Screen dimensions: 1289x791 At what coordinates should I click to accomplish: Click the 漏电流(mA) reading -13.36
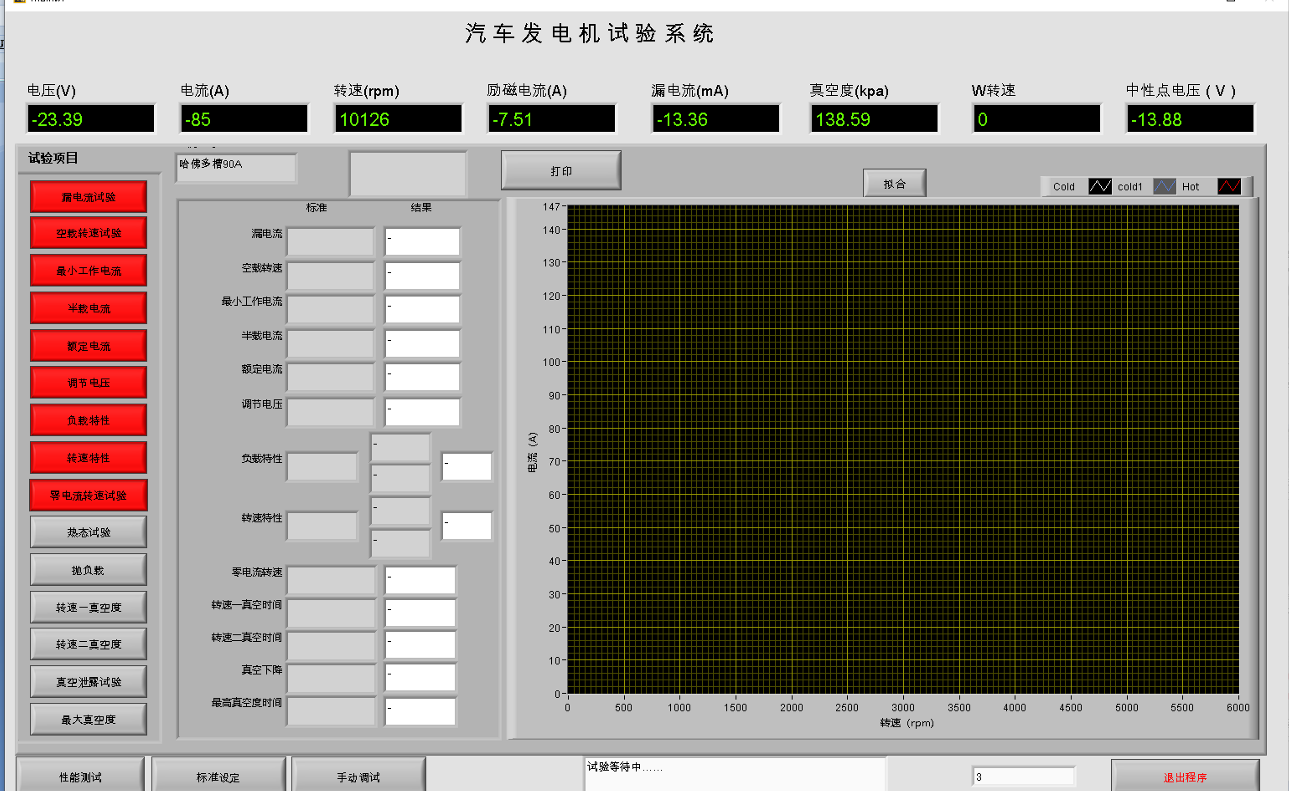[715, 119]
